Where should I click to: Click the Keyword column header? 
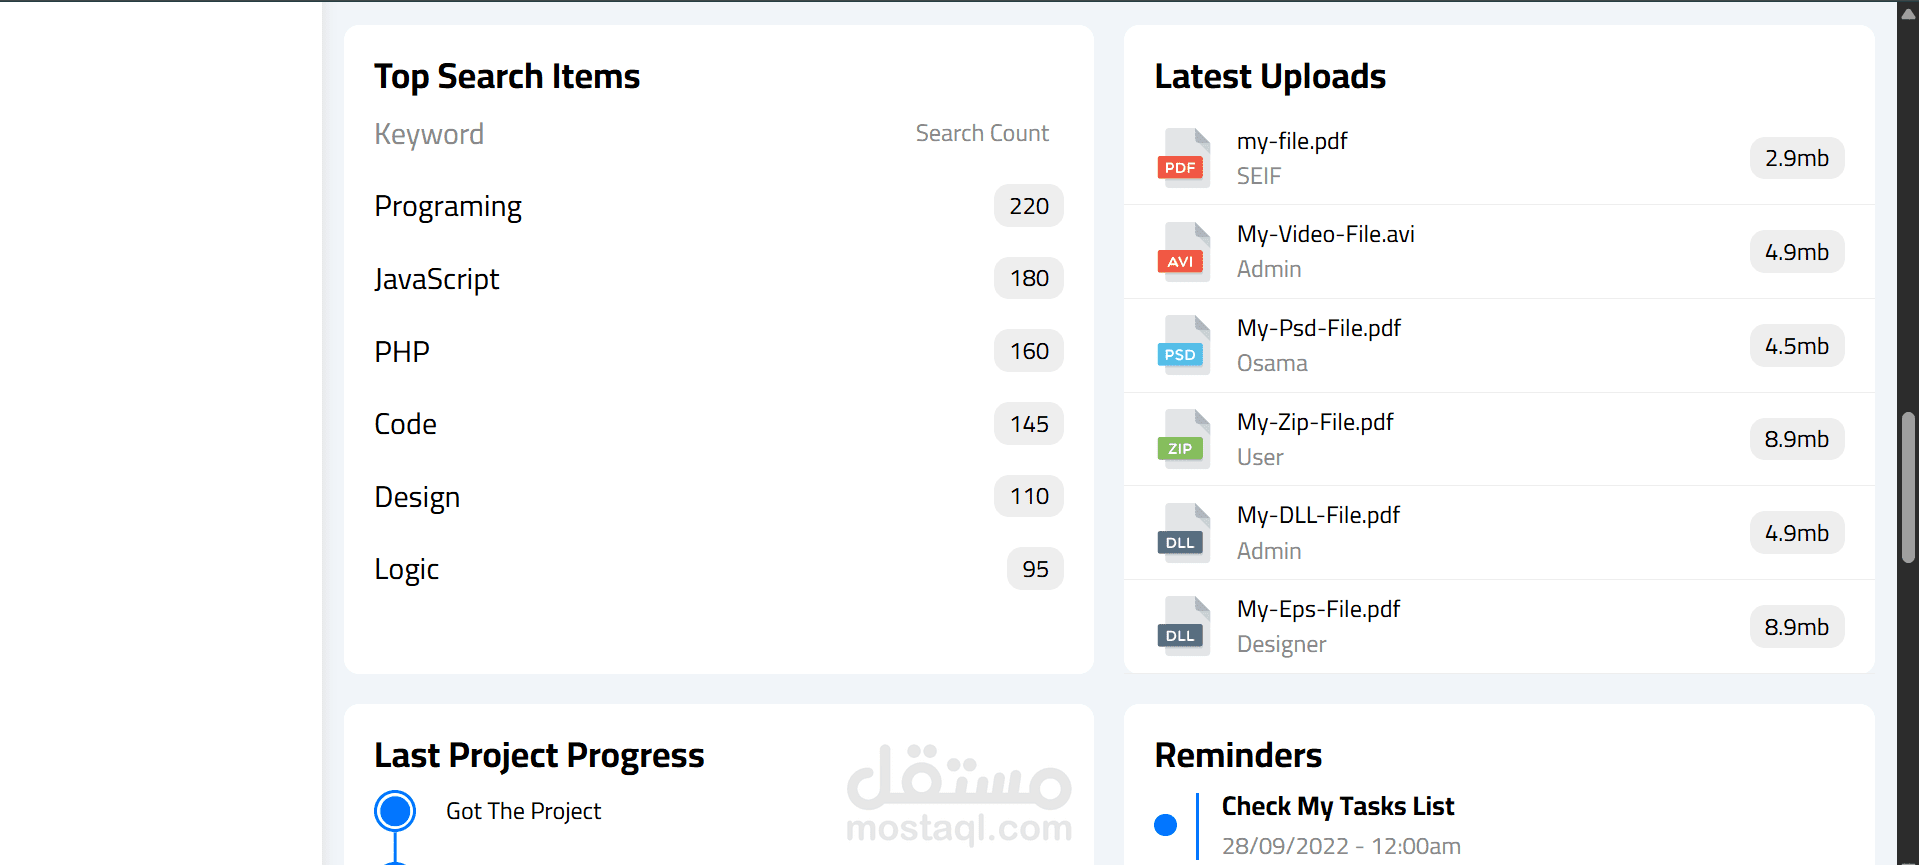tap(429, 134)
